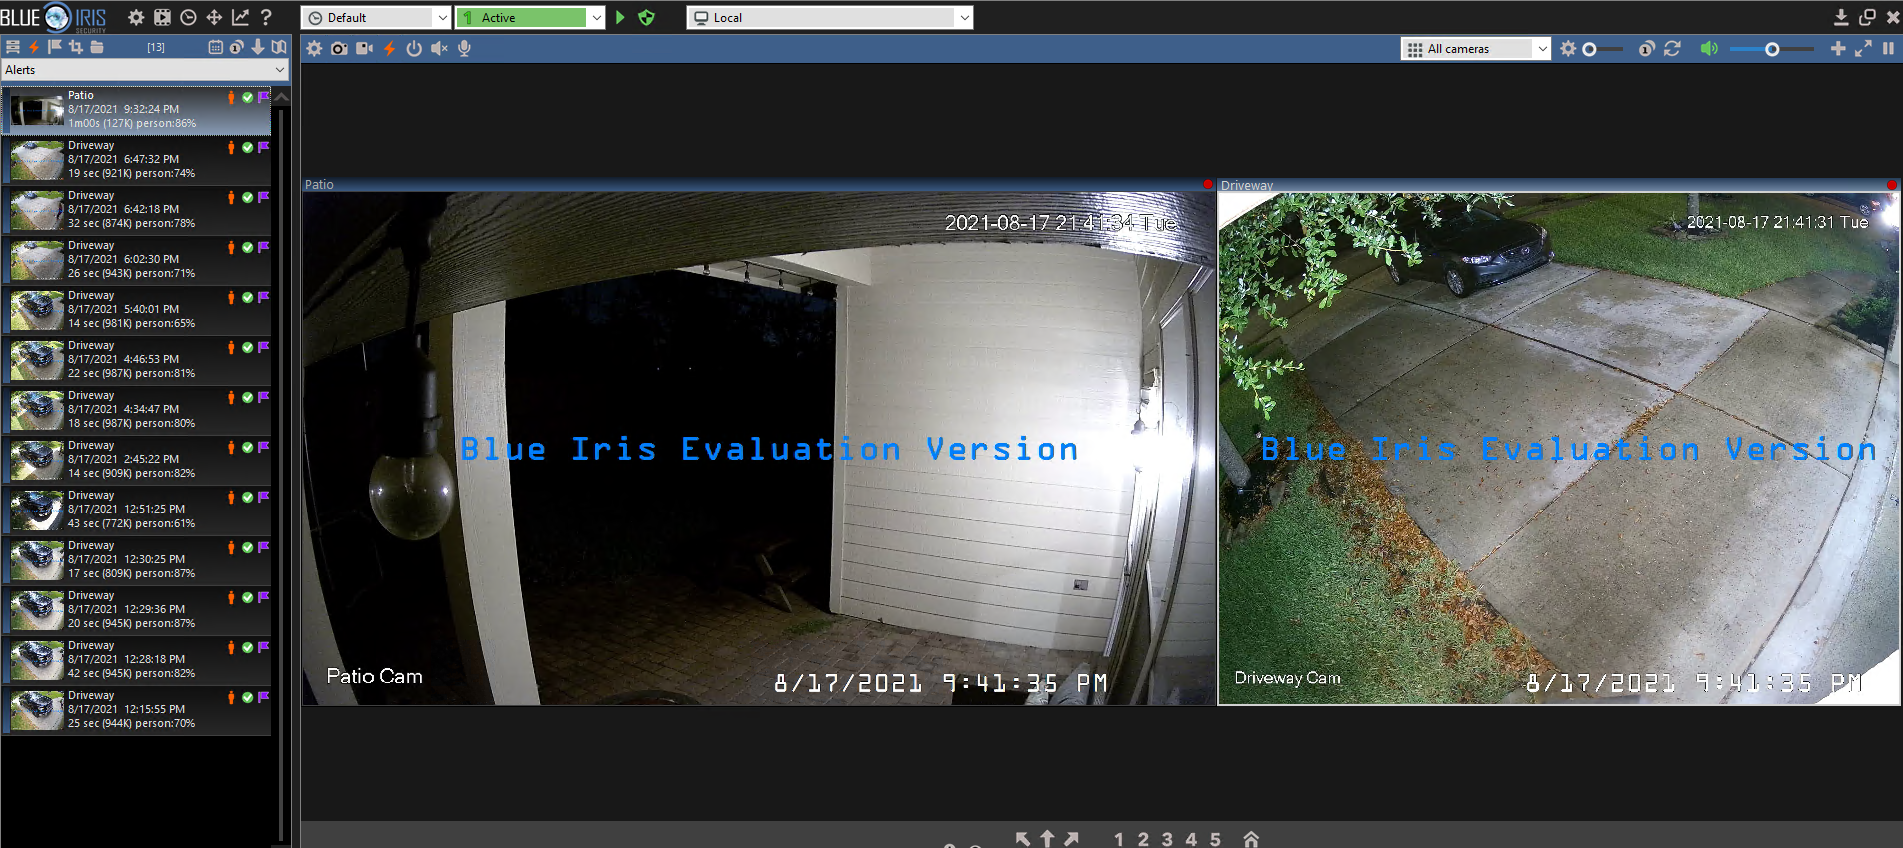Click the PTZ up arrow
The height and width of the screenshot is (848, 1903).
(1047, 839)
